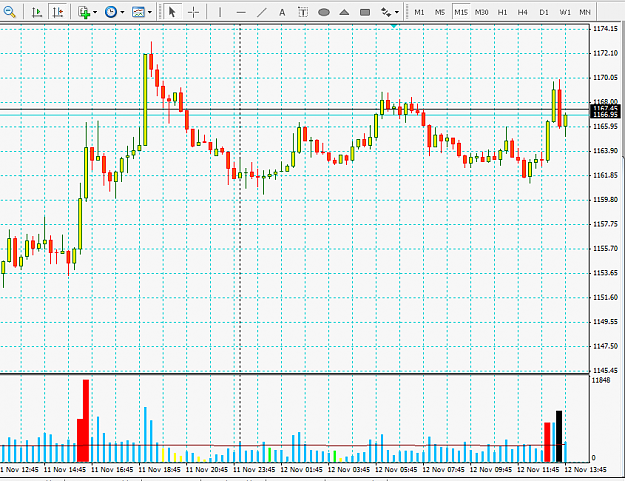
Task: Click the '11 Nov 14:45' time label
Action: click(65, 469)
